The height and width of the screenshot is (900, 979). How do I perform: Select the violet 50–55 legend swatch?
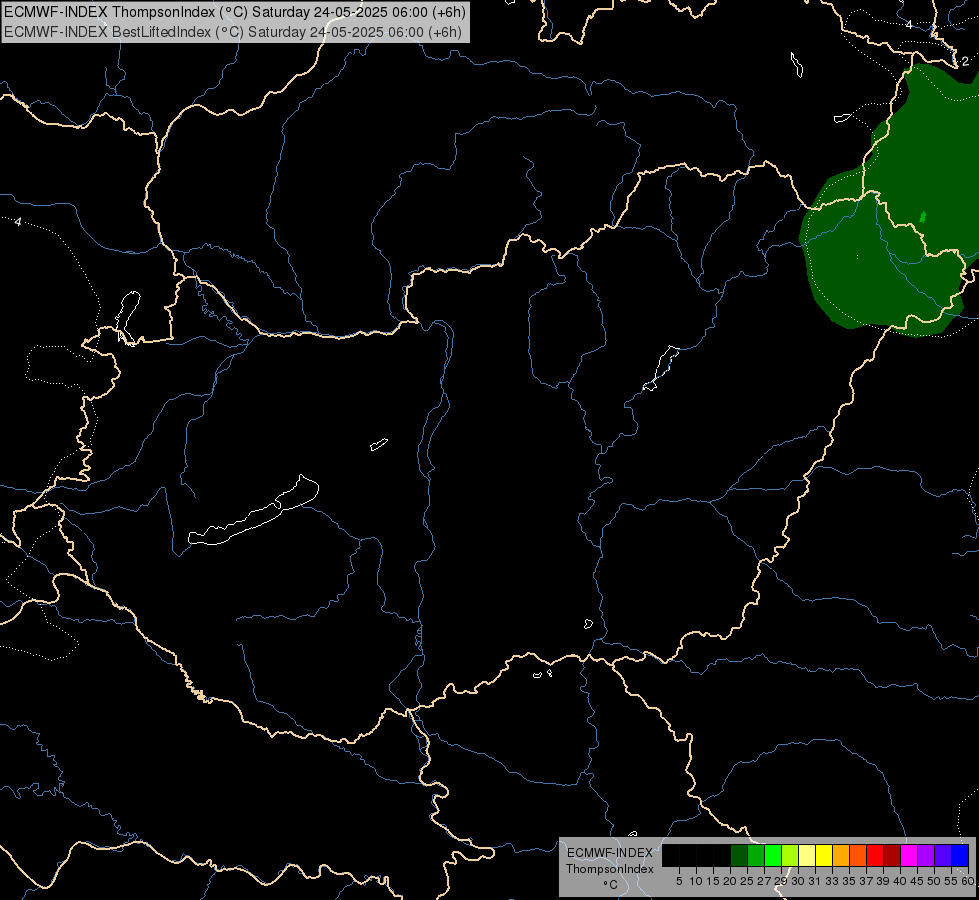[x=943, y=855]
